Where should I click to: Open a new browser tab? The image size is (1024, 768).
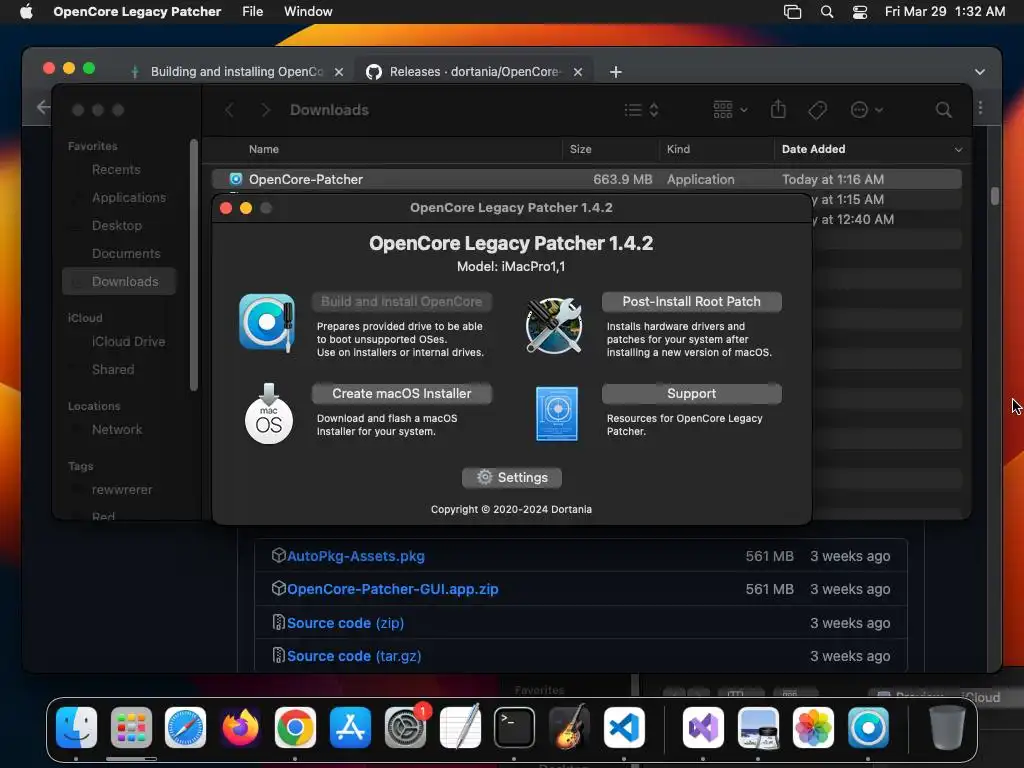616,72
